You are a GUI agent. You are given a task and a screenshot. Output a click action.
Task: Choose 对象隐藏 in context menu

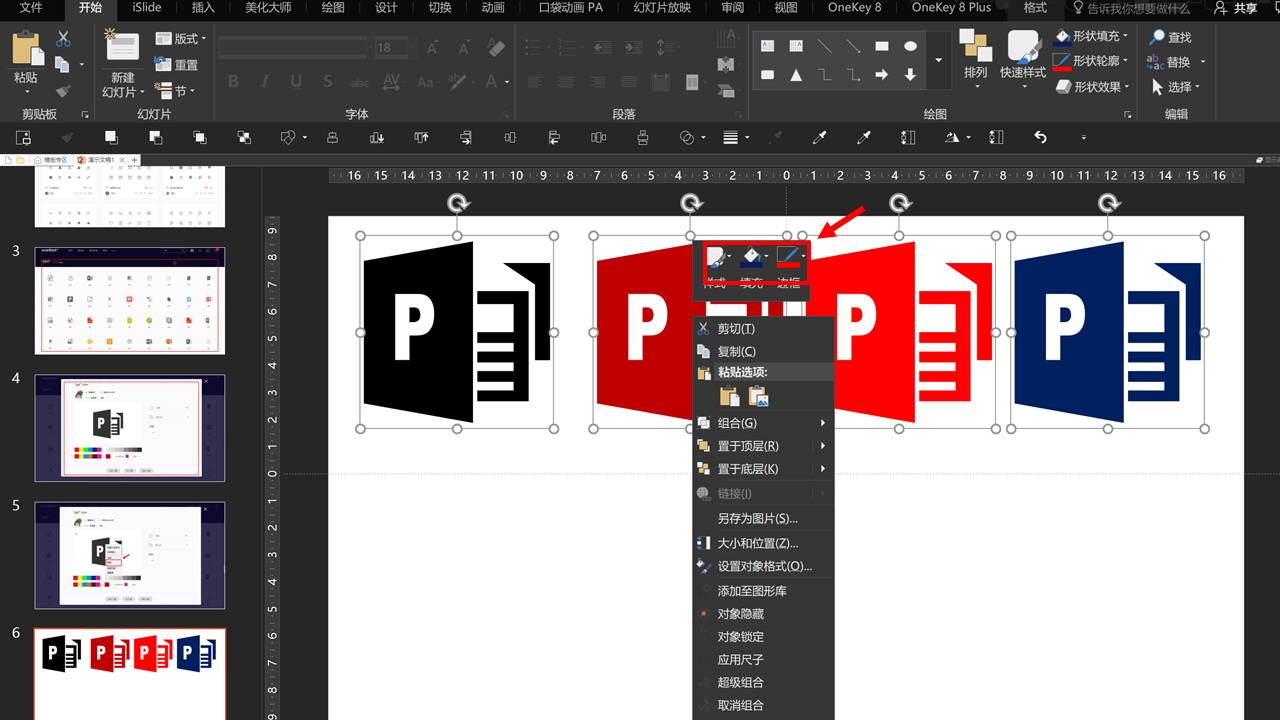click(x=763, y=614)
